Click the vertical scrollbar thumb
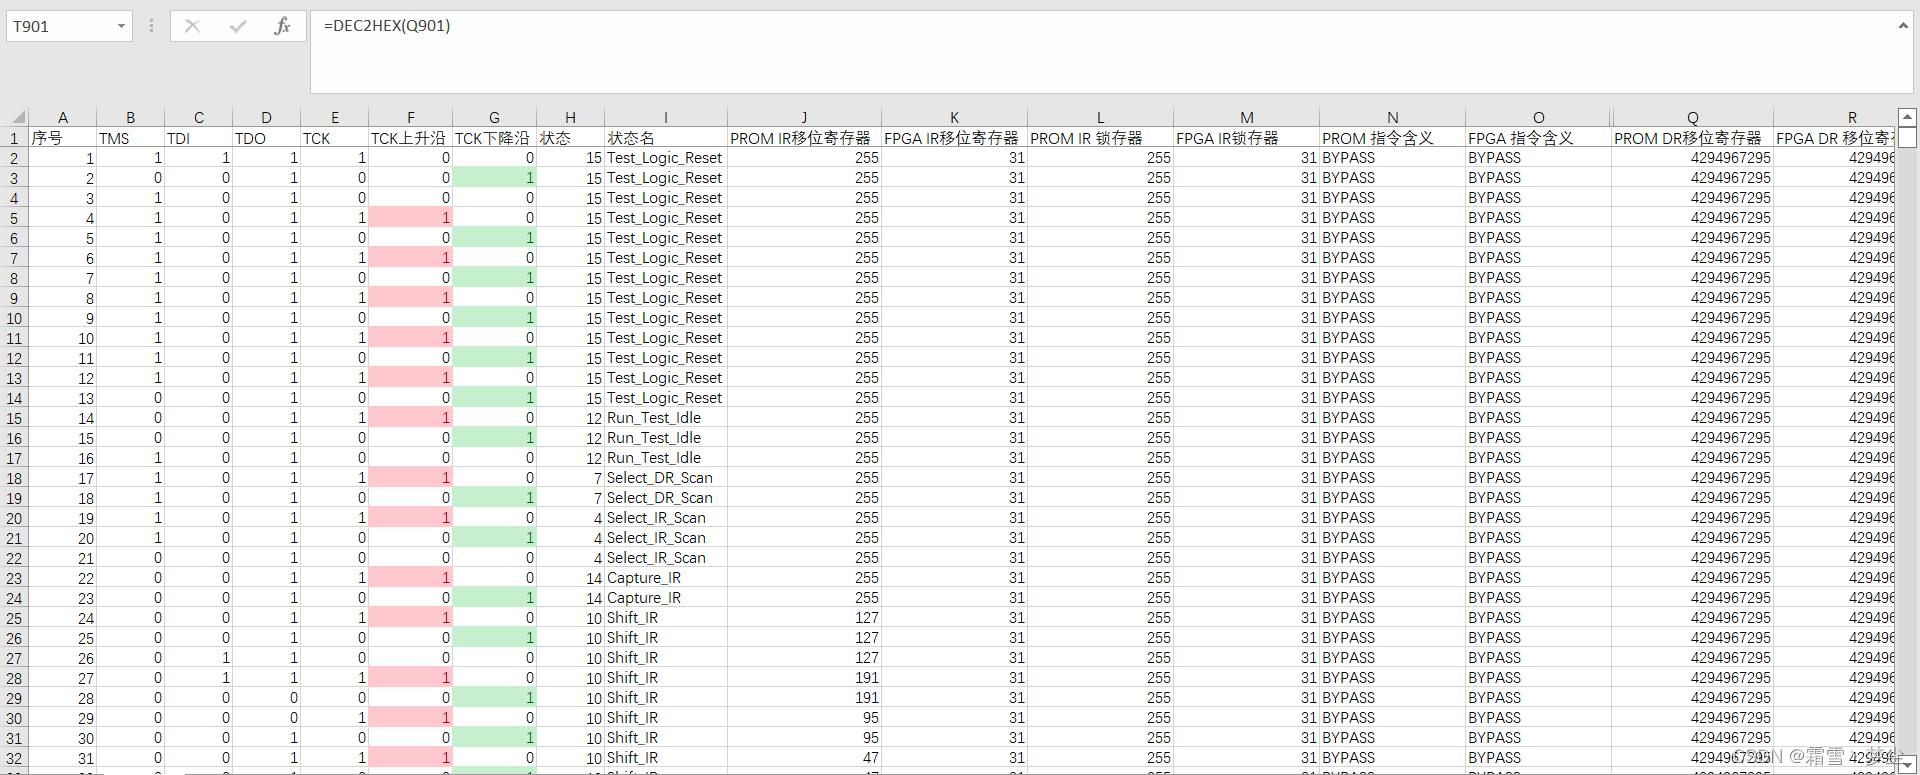This screenshot has height=775, width=1920. pos(1907,138)
